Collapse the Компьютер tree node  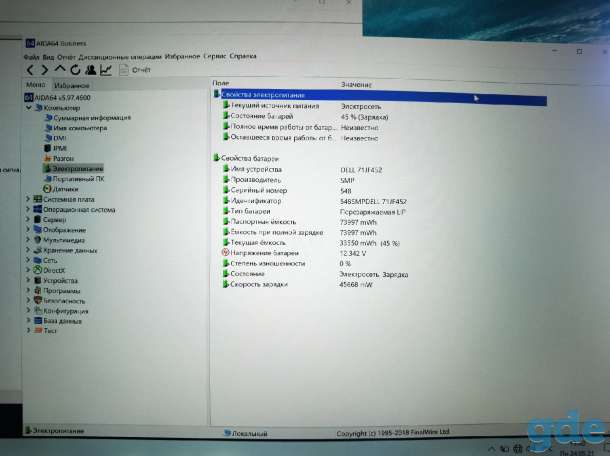coord(29,108)
